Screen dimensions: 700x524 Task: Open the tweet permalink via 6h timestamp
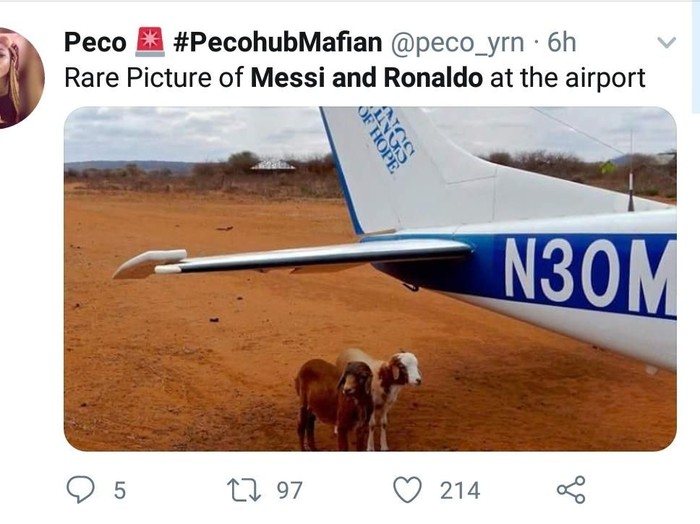coord(562,42)
